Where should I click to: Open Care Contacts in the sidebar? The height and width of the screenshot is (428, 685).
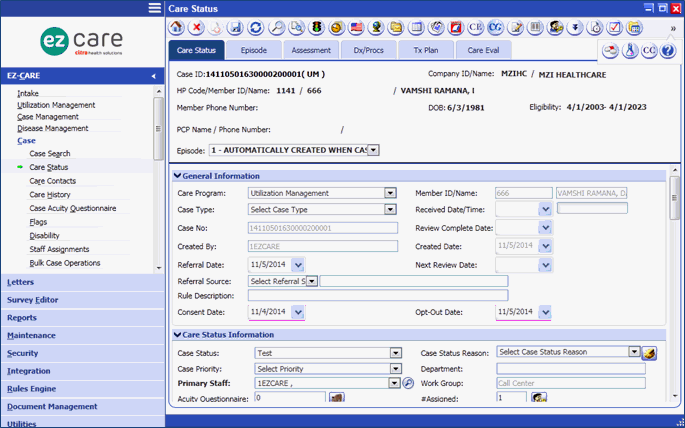52,181
